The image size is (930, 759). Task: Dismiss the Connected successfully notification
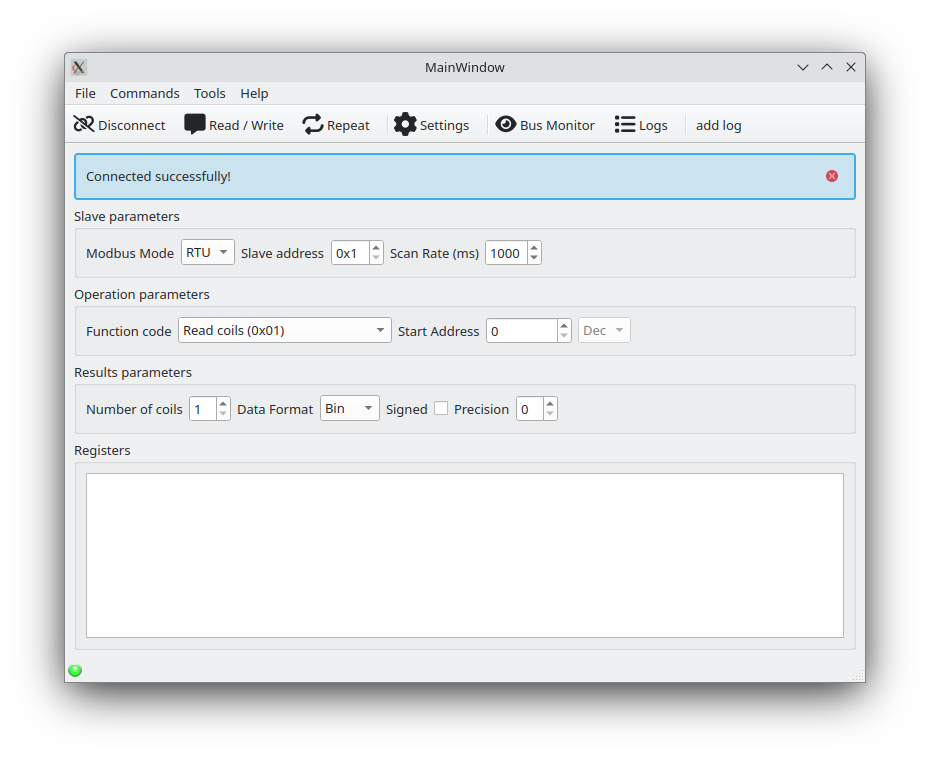832,176
